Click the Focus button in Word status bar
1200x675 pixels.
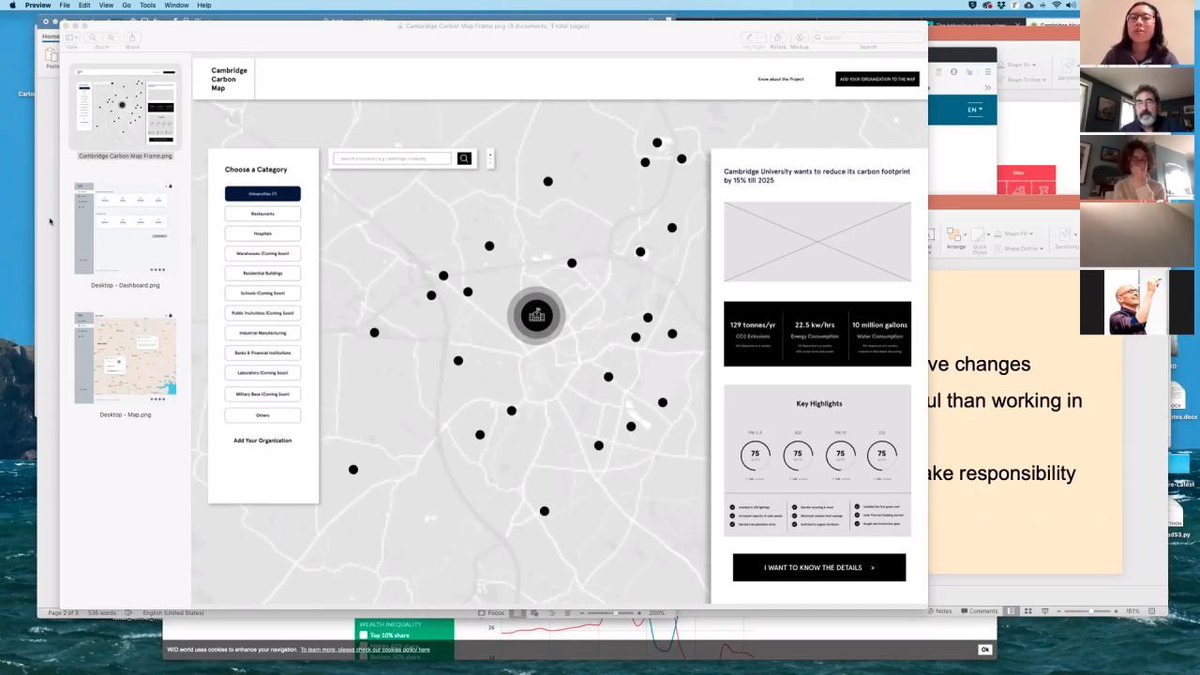[x=490, y=612]
